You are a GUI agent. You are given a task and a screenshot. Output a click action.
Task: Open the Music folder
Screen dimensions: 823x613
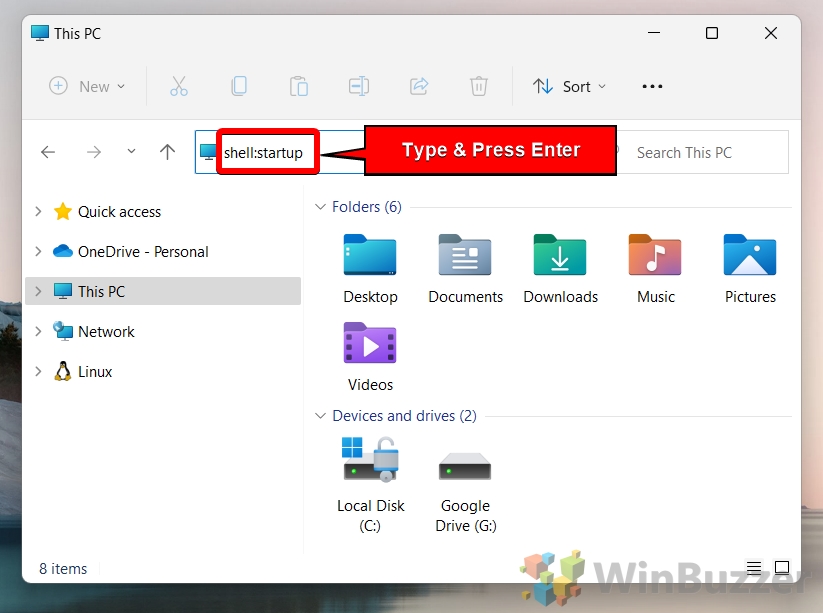click(x=655, y=268)
